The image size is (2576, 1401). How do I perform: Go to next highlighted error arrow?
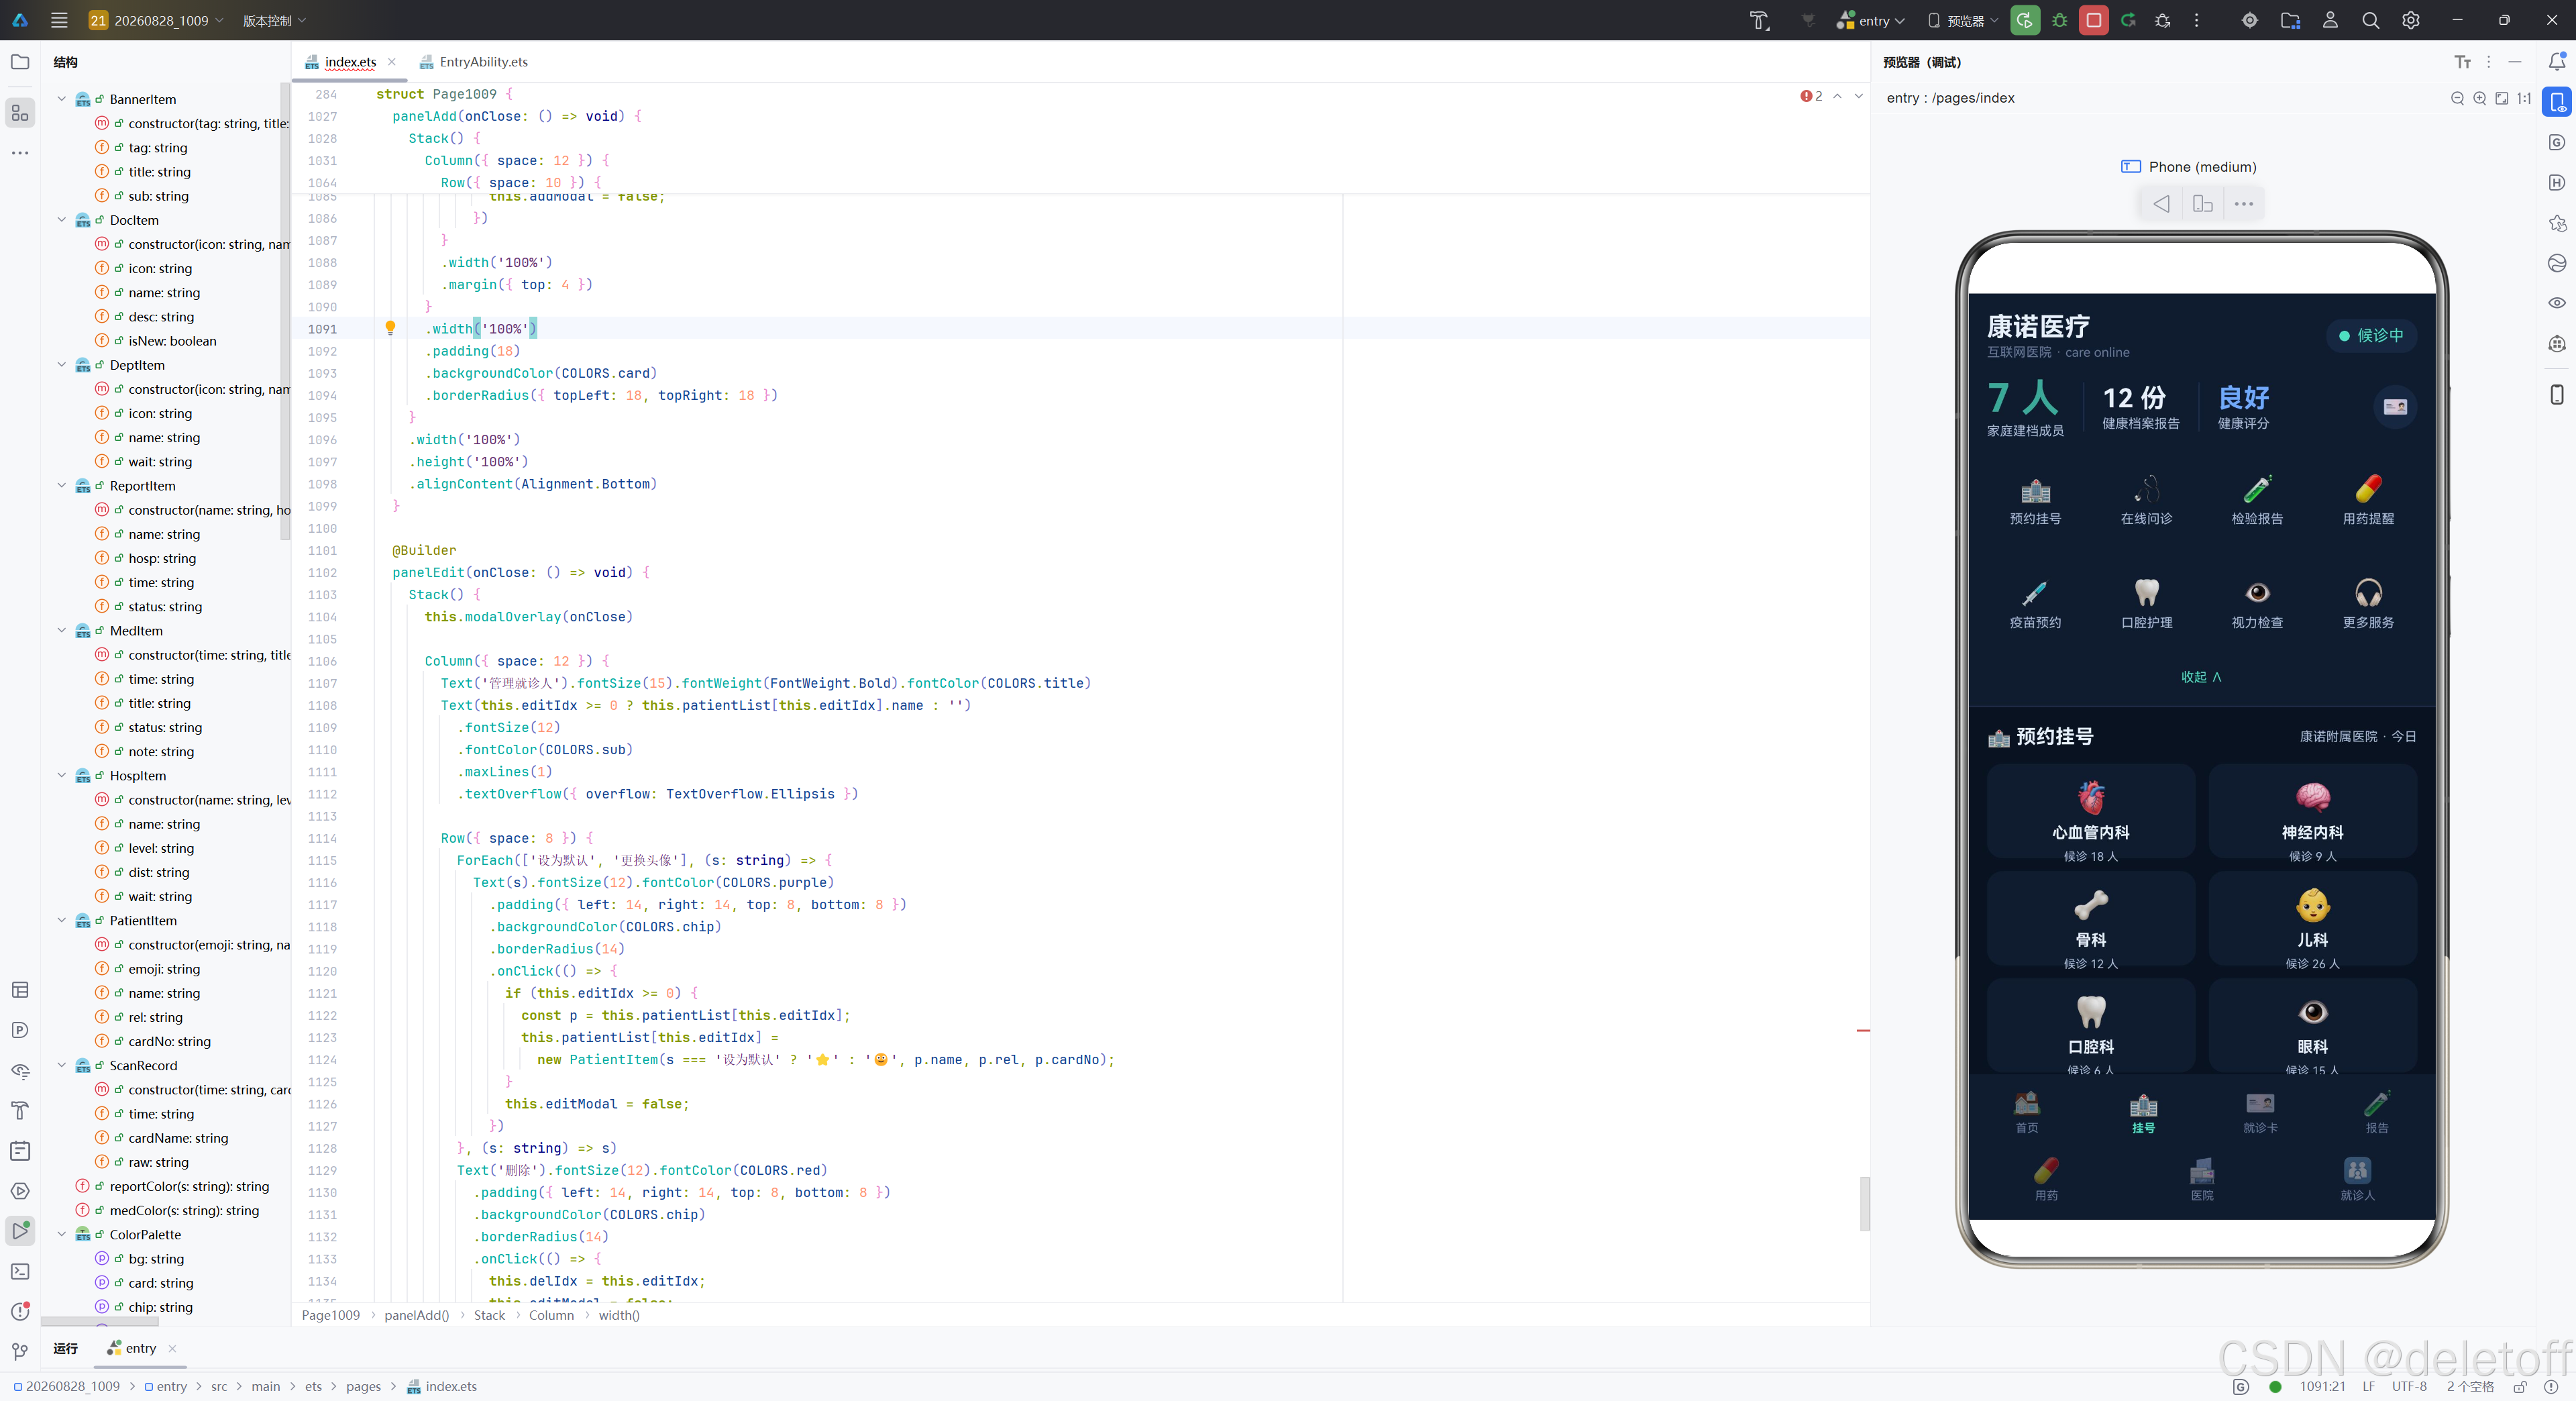[x=1859, y=96]
